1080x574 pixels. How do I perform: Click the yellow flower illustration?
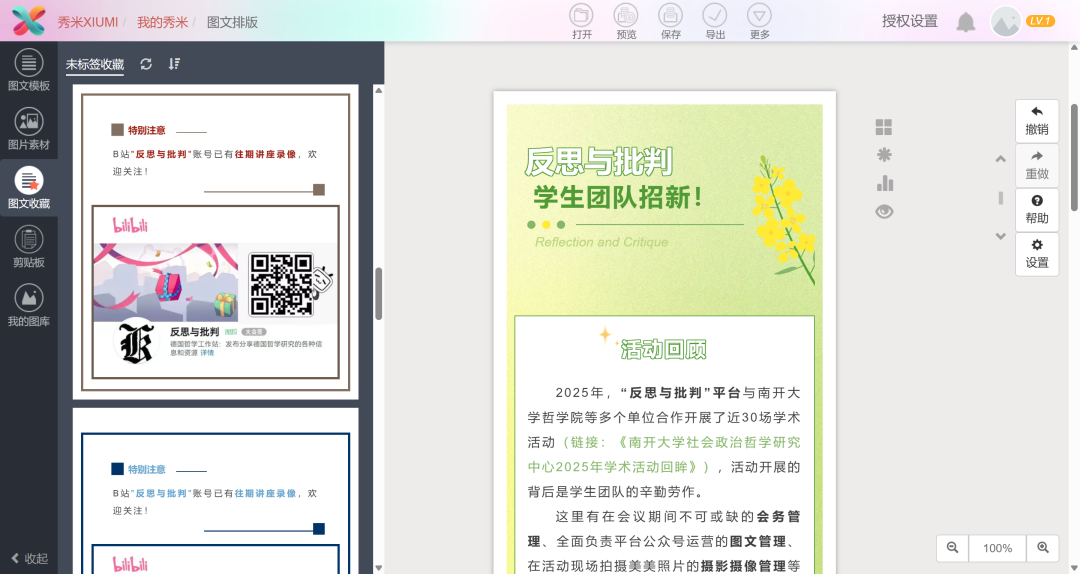point(785,219)
